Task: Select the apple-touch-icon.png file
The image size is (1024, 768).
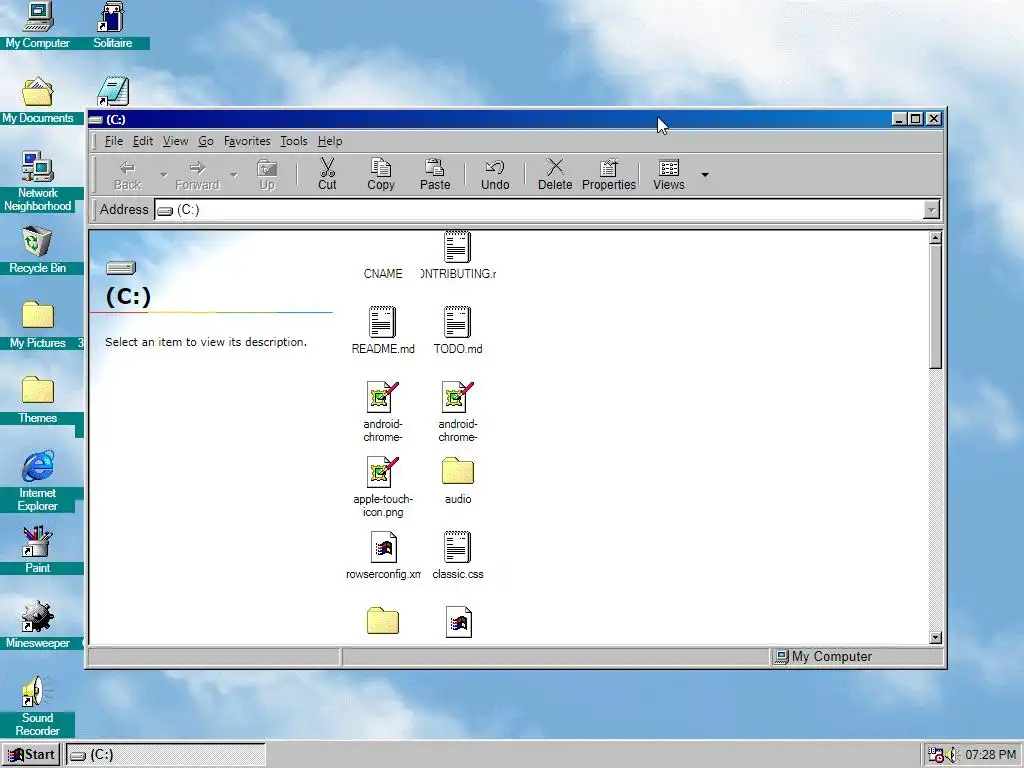Action: coord(383,487)
